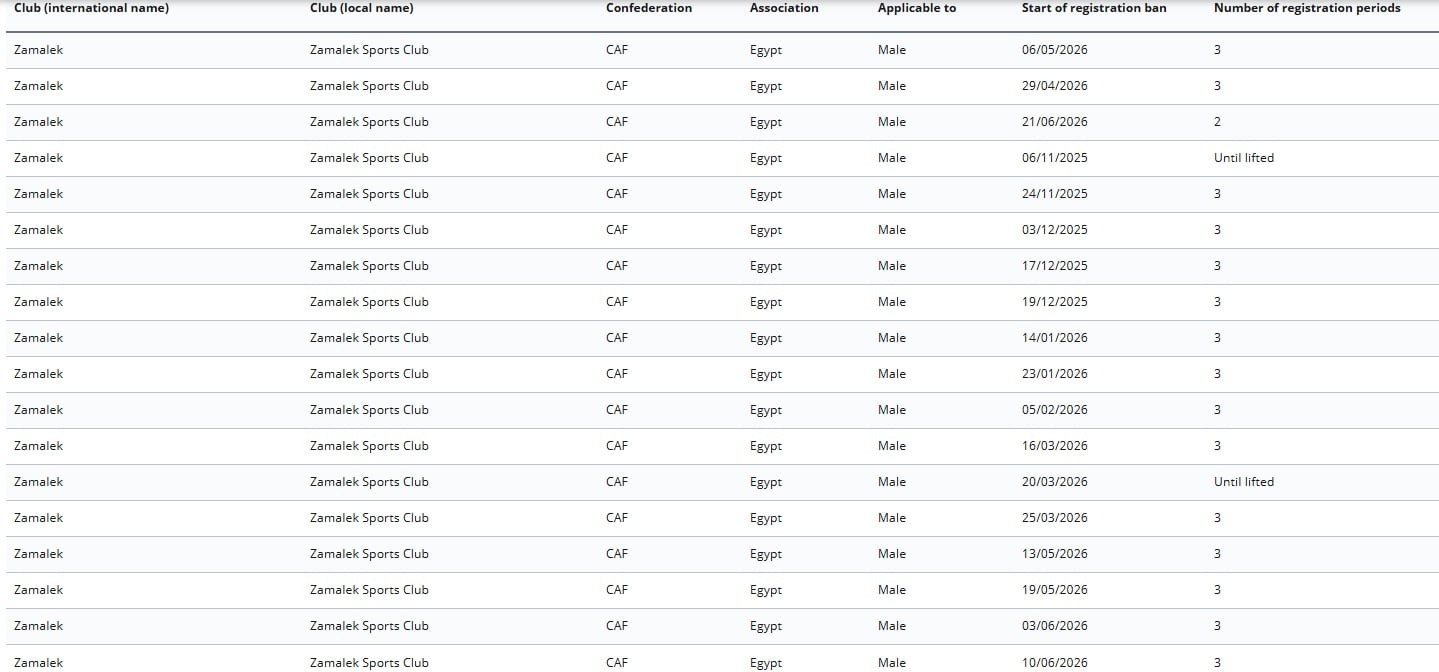Click "Until lifted" in the 06/11/2025 row
Screen dimensions: 1439x672
pyautogui.click(x=1244, y=158)
